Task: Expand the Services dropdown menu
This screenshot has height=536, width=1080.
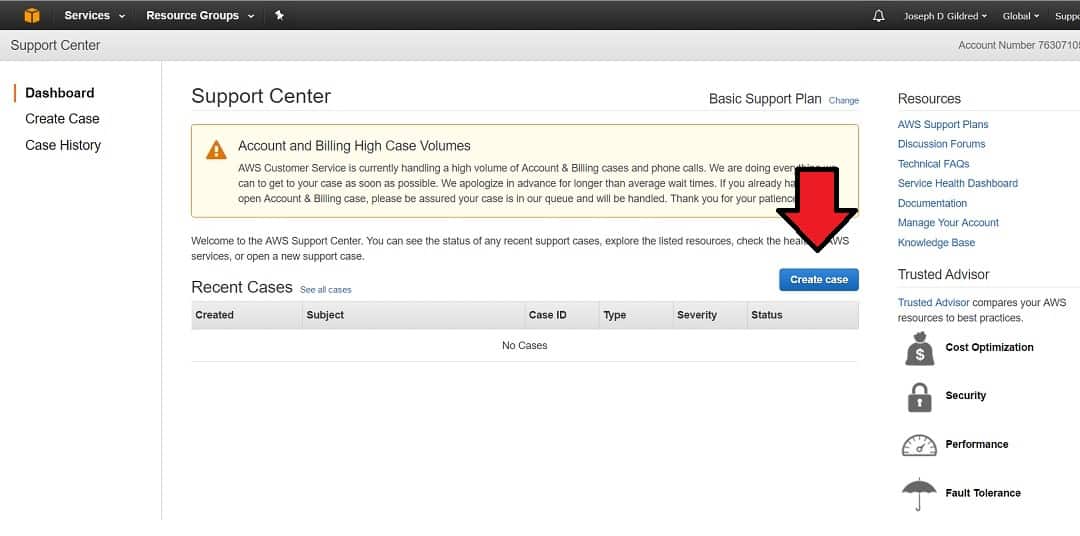Action: point(95,15)
